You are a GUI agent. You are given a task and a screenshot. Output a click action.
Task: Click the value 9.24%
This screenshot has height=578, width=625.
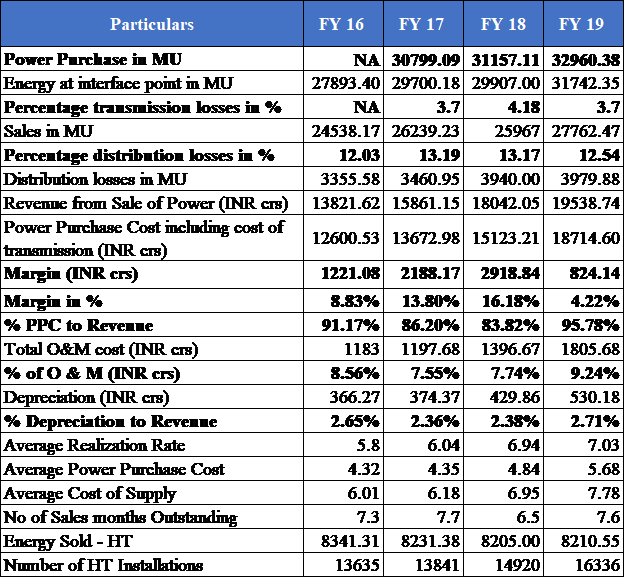[595, 374]
